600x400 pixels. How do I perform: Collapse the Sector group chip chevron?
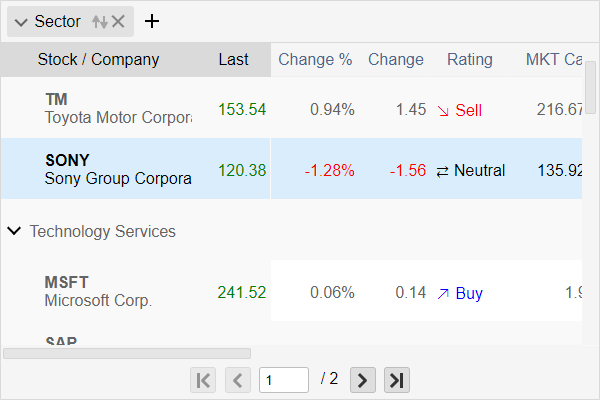[21, 21]
